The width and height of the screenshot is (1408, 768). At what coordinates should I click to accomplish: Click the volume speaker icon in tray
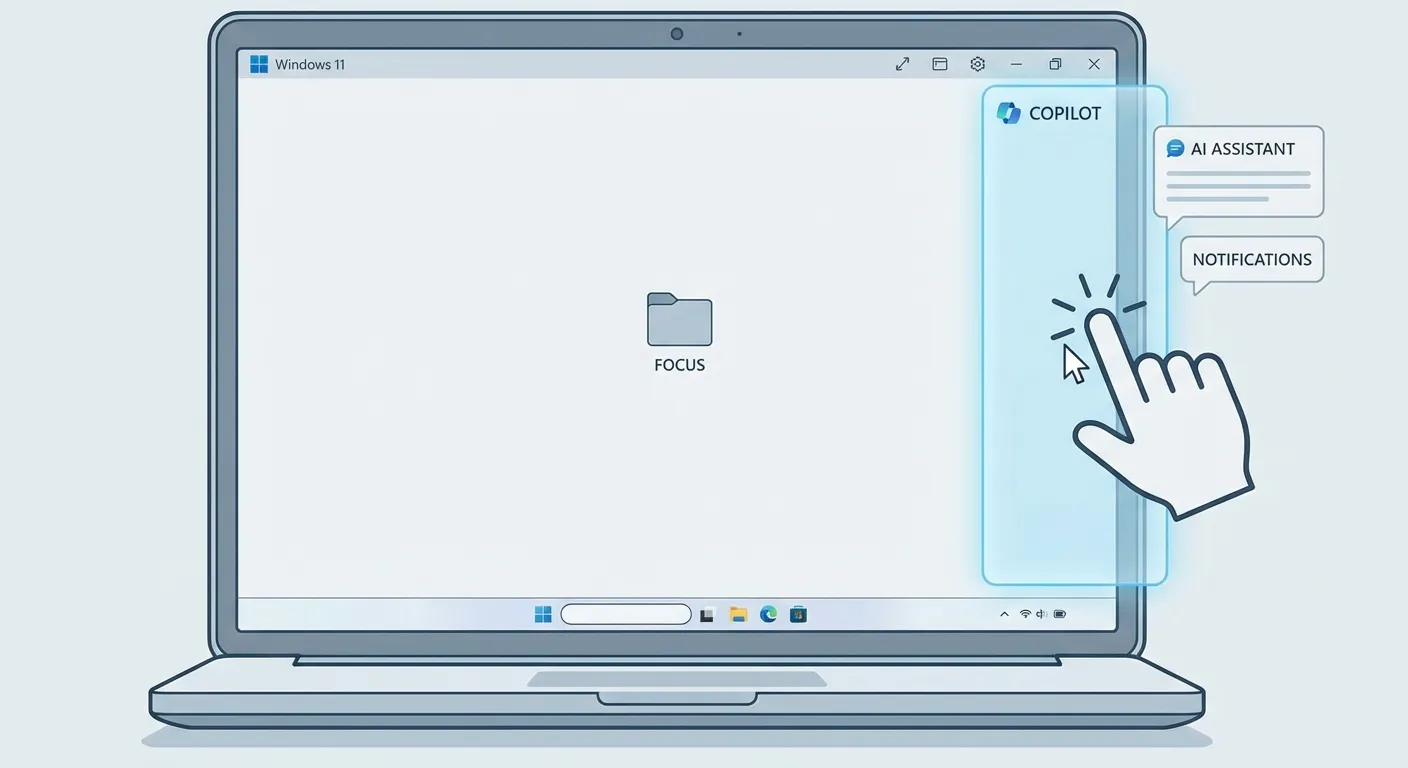(x=1042, y=614)
